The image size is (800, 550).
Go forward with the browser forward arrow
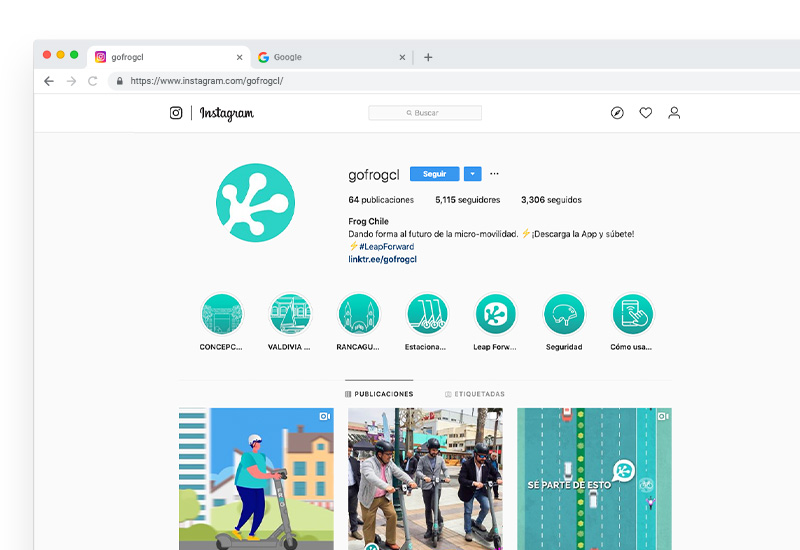[x=71, y=81]
